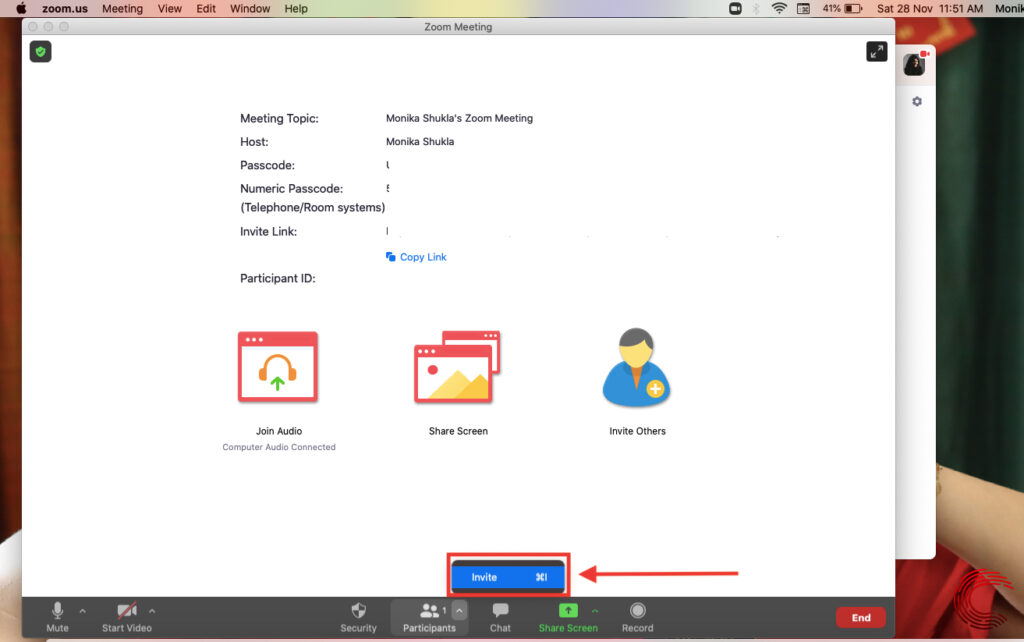This screenshot has width=1024, height=642.
Task: Toggle Start Video on
Action: [127, 617]
